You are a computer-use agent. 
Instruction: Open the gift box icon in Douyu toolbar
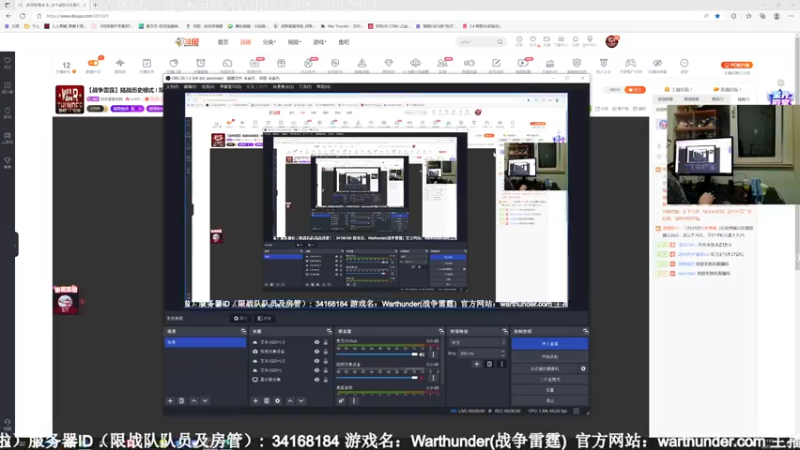[x=281, y=63]
